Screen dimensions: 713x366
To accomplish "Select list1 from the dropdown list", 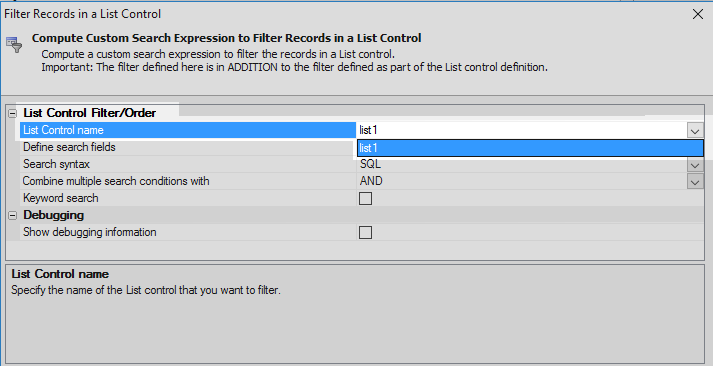I will coord(530,148).
